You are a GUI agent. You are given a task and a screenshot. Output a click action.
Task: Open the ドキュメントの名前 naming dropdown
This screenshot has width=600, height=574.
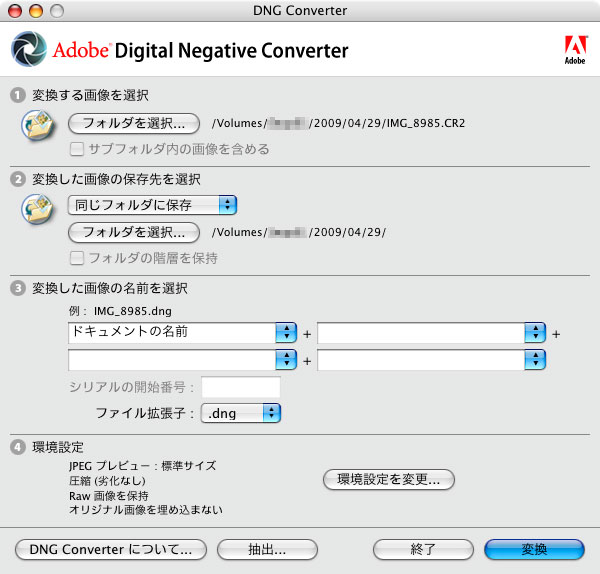[286, 332]
